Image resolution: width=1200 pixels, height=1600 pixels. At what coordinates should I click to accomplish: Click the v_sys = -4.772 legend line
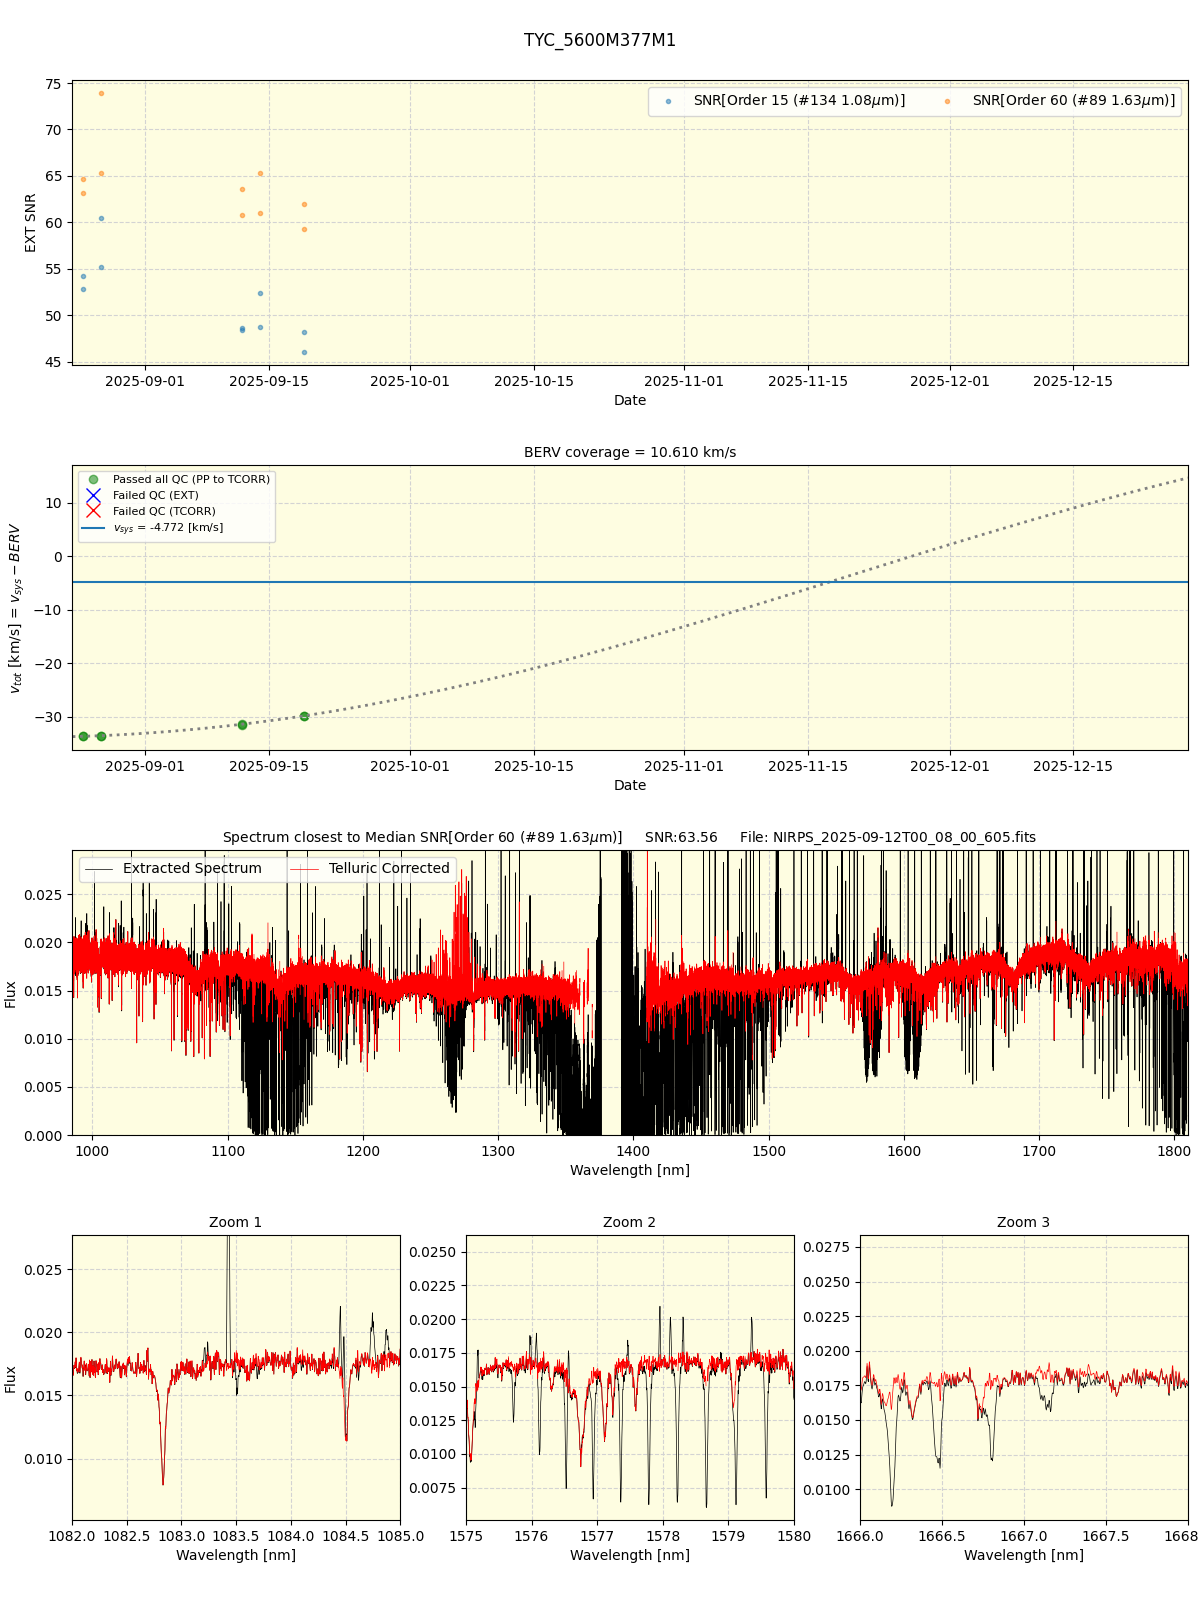click(93, 528)
